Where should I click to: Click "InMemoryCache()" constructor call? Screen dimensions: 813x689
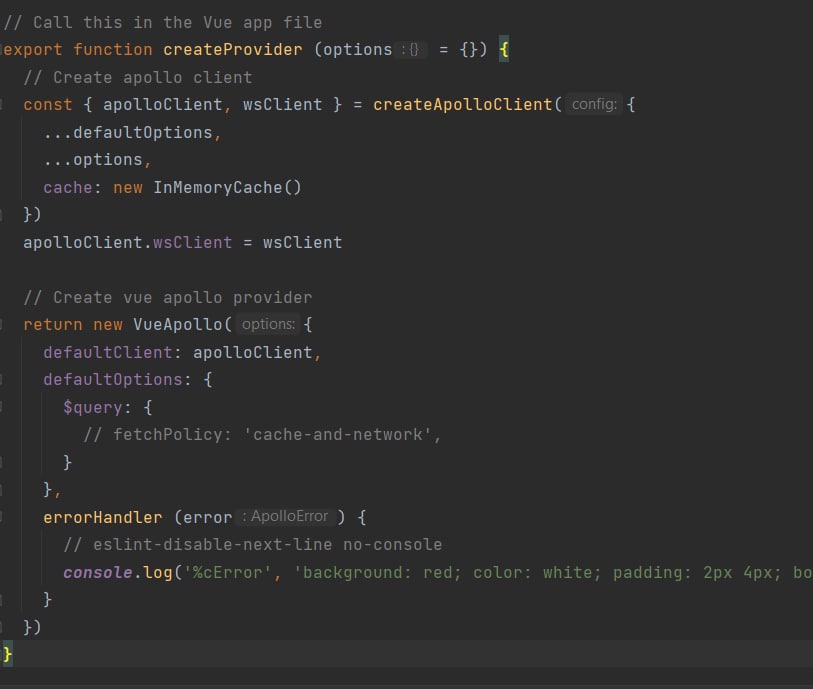[x=227, y=188]
